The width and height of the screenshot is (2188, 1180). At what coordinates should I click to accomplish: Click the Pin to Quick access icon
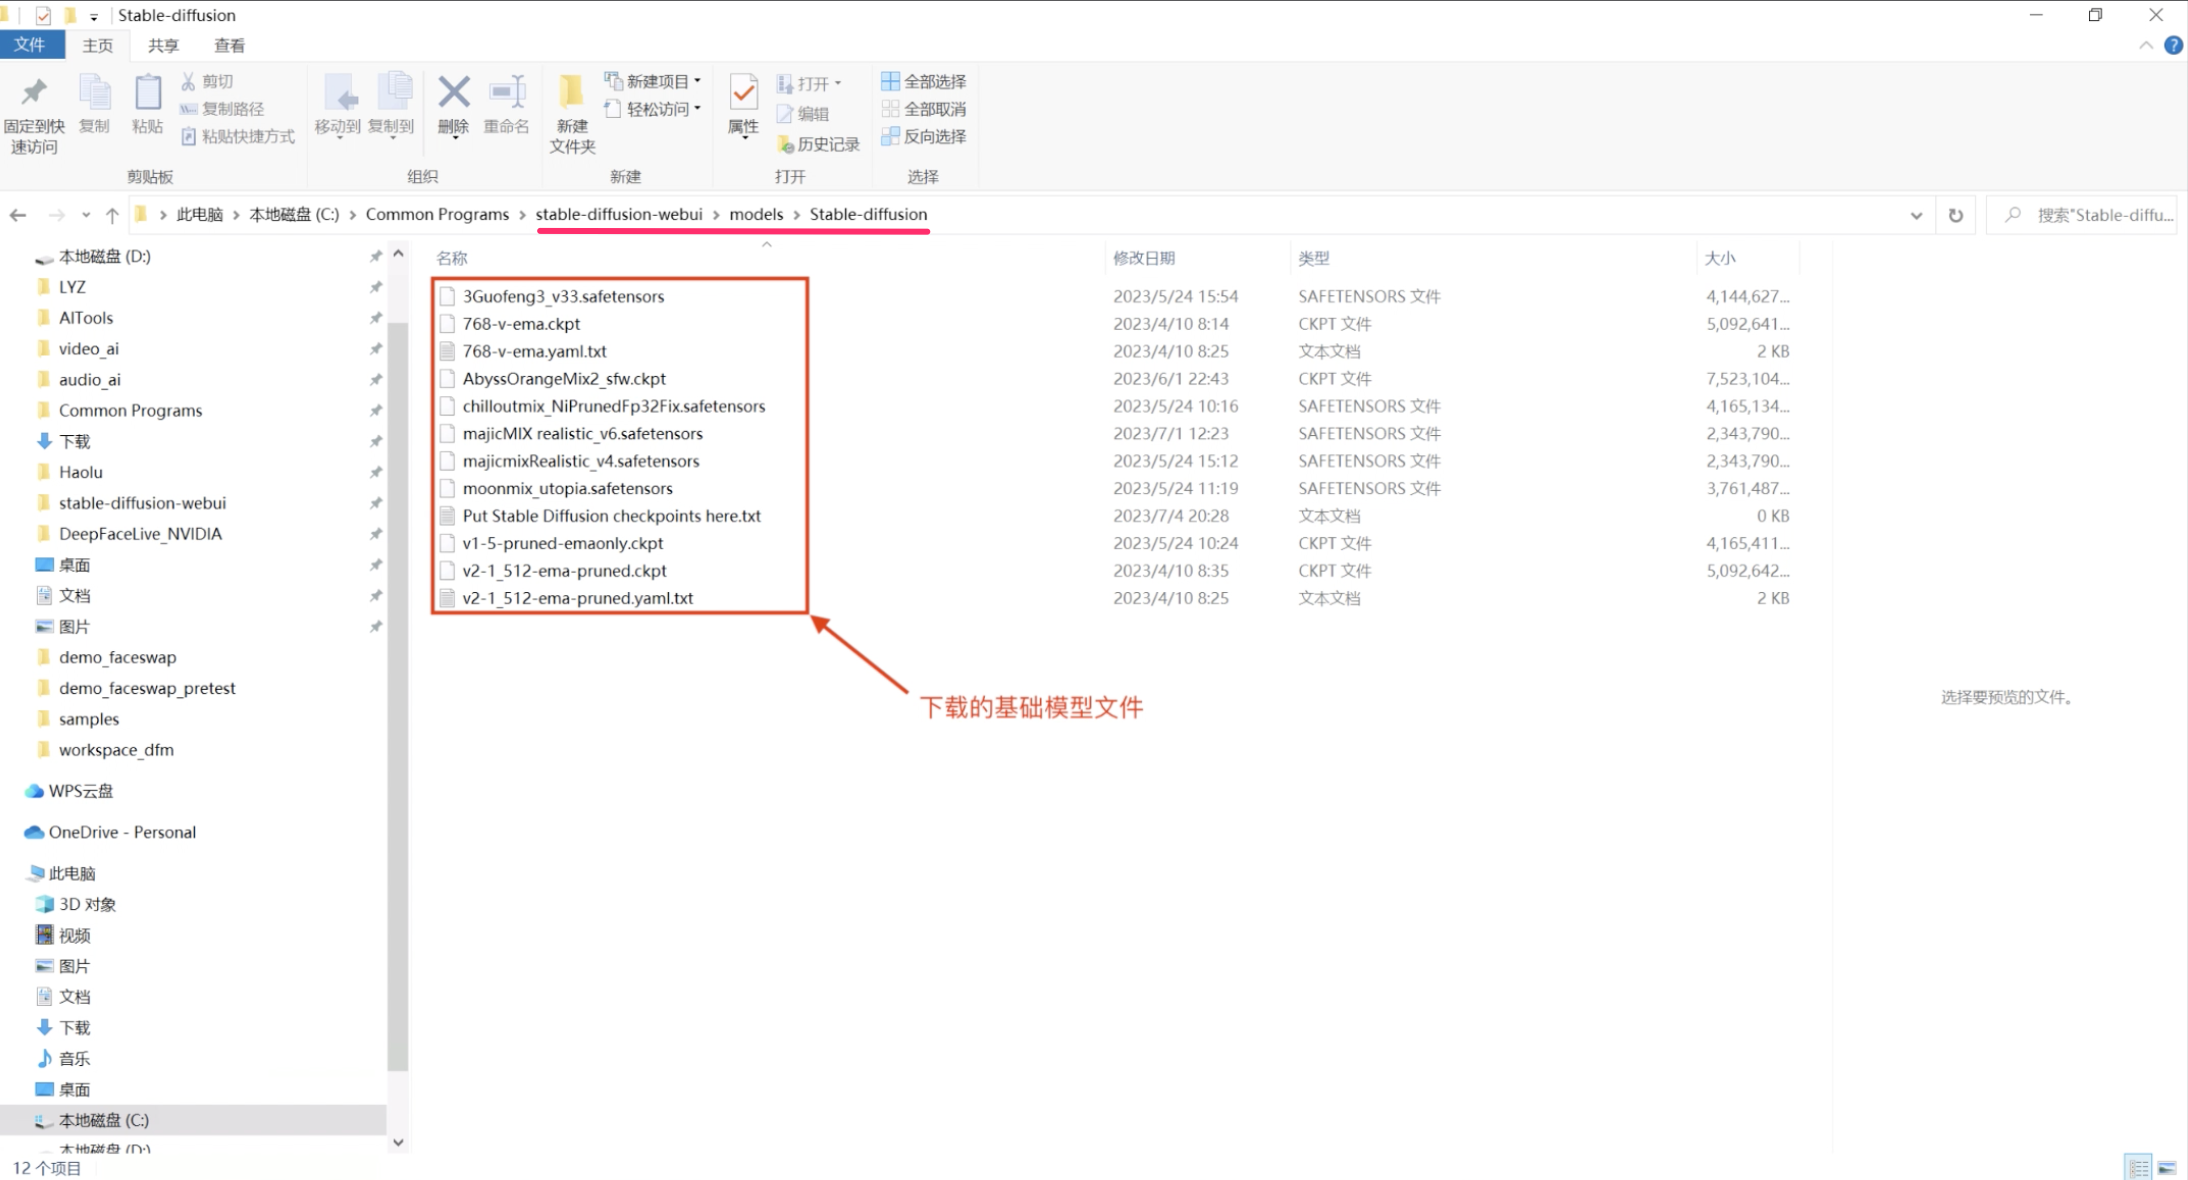click(34, 93)
